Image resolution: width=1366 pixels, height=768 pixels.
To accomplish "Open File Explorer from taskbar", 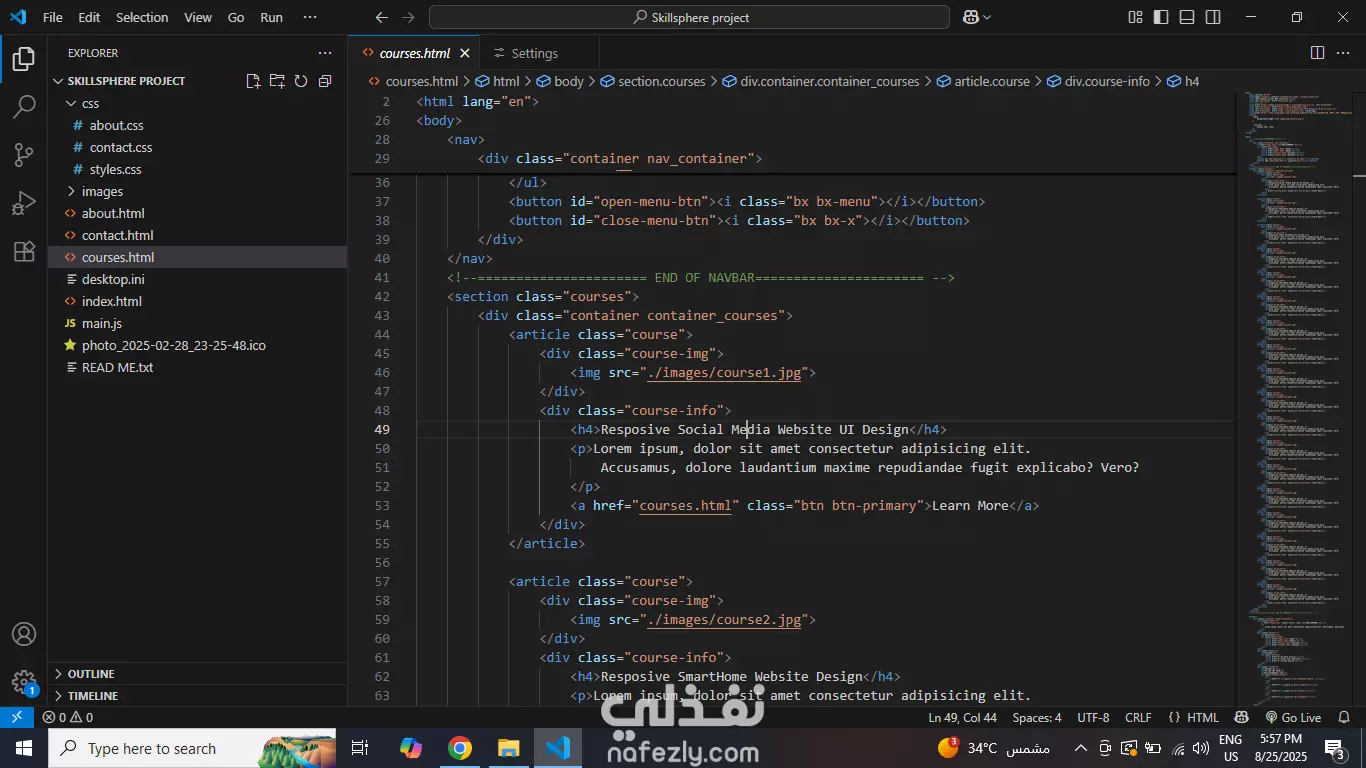I will [x=509, y=748].
